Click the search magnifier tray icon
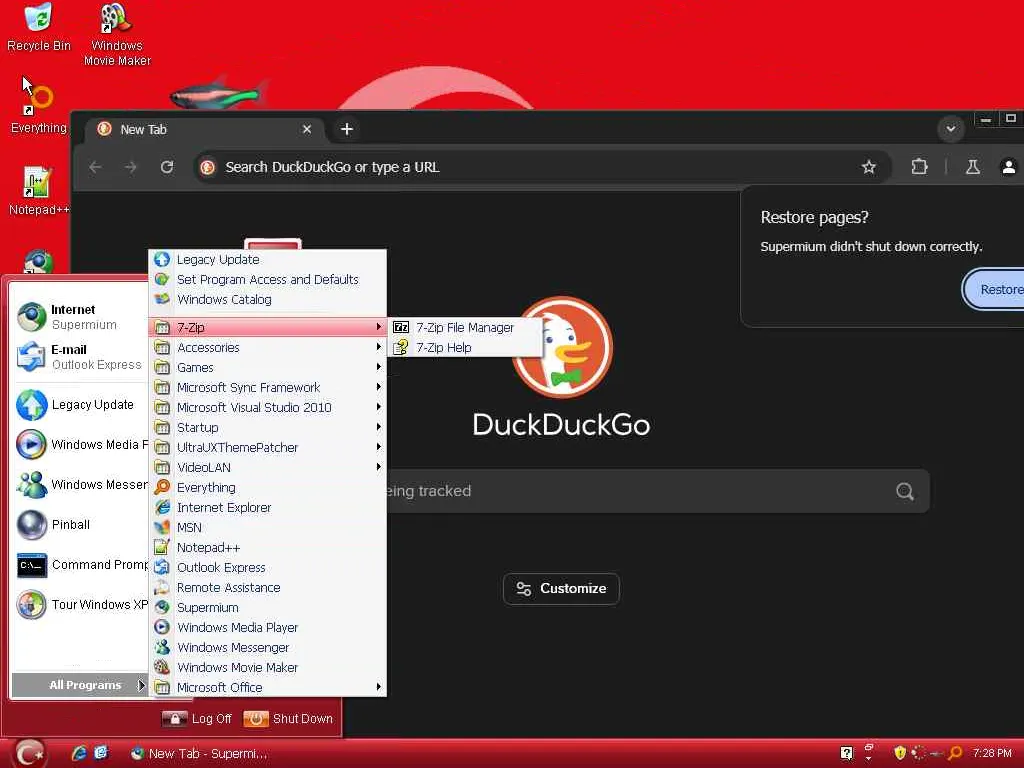Viewport: 1024px width, 768px height. pyautogui.click(x=955, y=753)
